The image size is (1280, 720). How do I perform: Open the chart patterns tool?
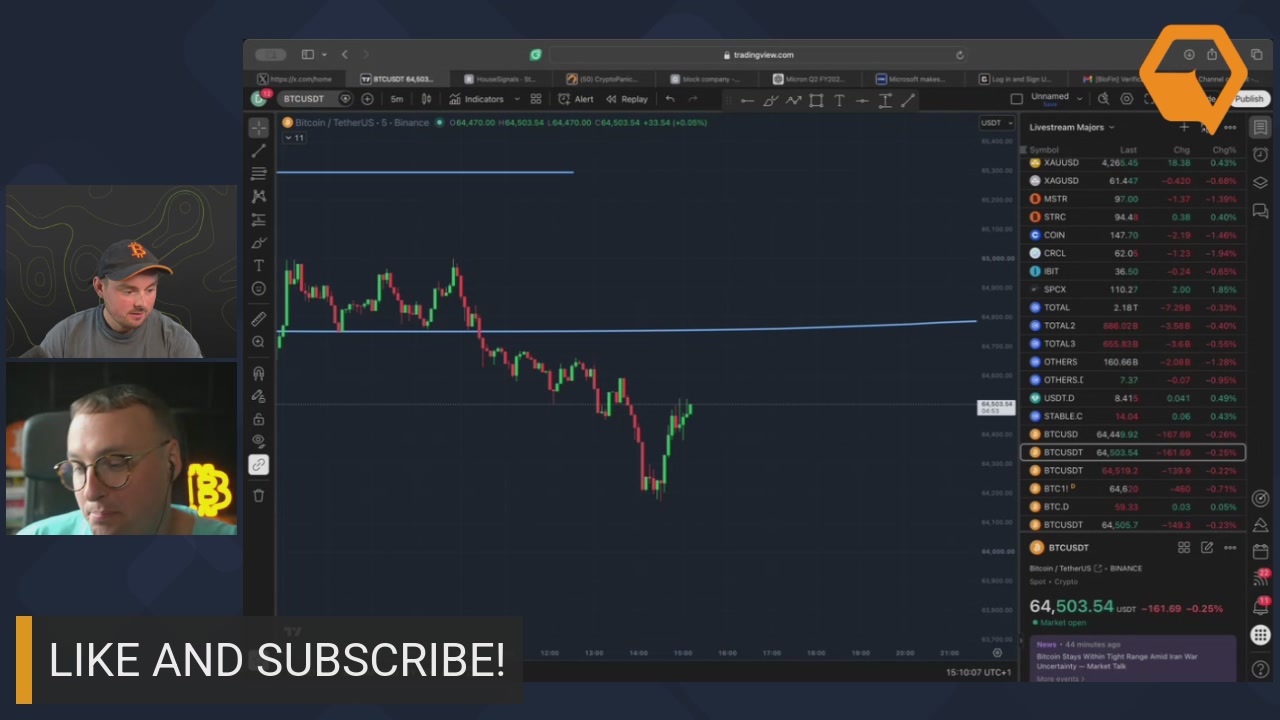click(x=259, y=197)
